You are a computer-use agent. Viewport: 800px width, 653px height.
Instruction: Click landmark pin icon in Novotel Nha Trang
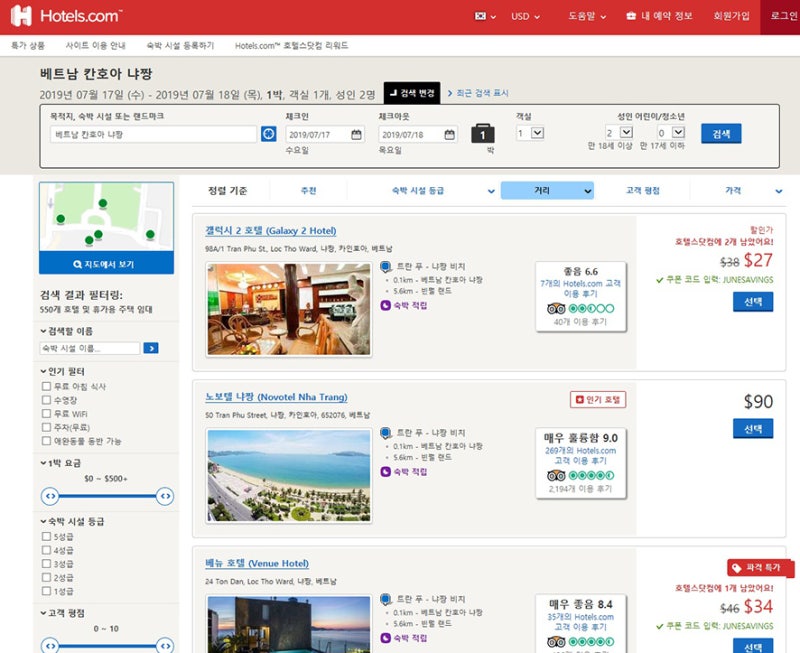pyautogui.click(x=386, y=433)
